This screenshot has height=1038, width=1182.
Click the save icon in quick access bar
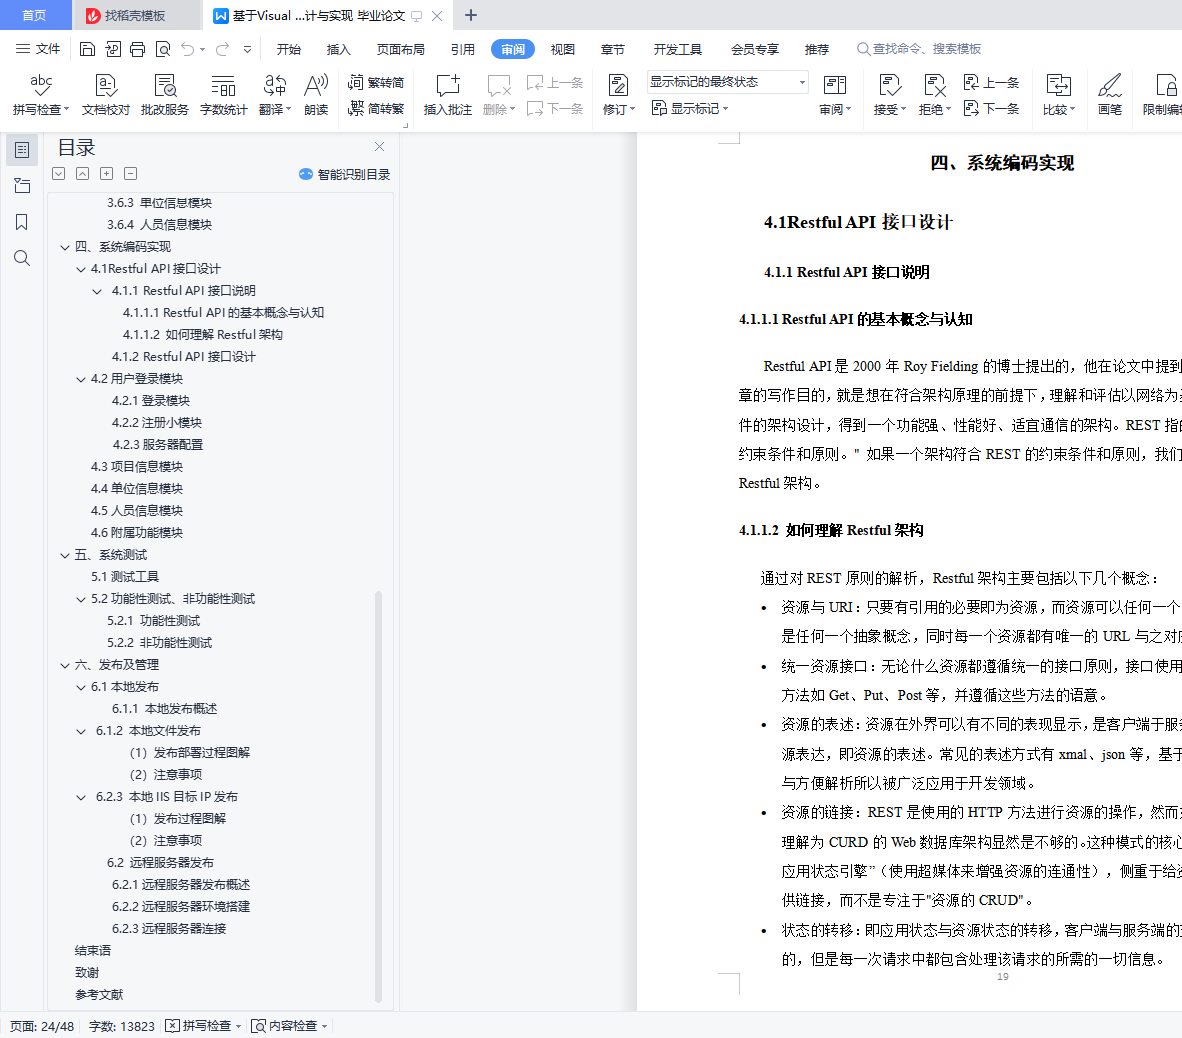pyautogui.click(x=87, y=49)
